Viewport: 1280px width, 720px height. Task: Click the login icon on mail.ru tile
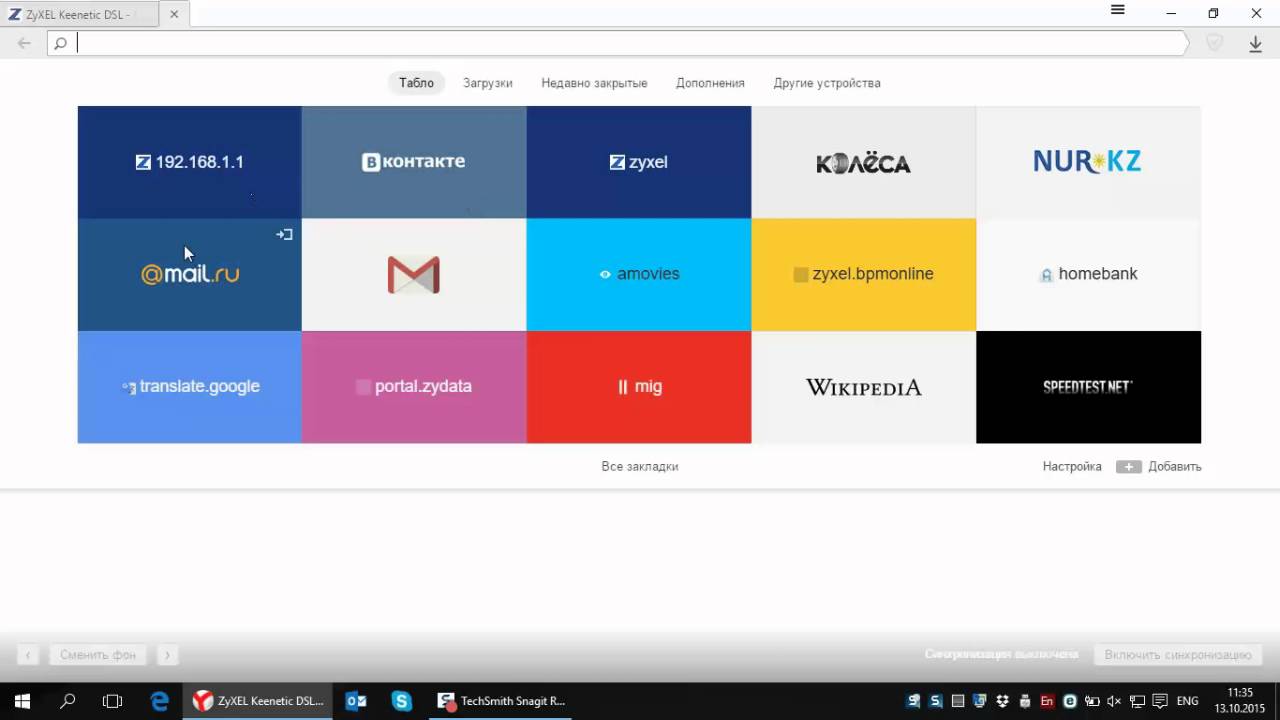point(285,234)
